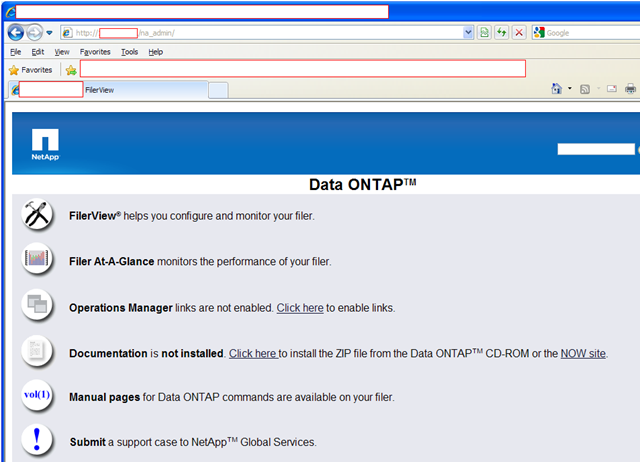The image size is (640, 462).
Task: Click the Data ONTAP heading
Action: point(362,184)
